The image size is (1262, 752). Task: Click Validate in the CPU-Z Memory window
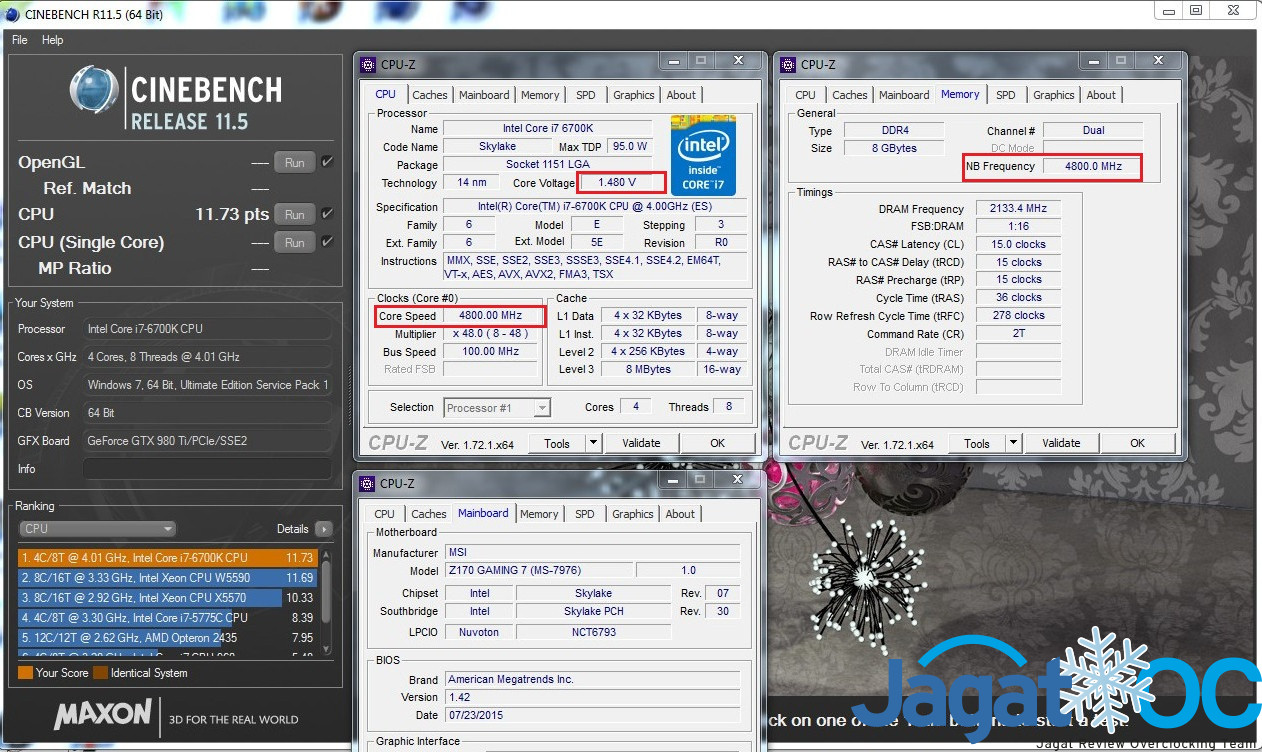[x=1061, y=443]
